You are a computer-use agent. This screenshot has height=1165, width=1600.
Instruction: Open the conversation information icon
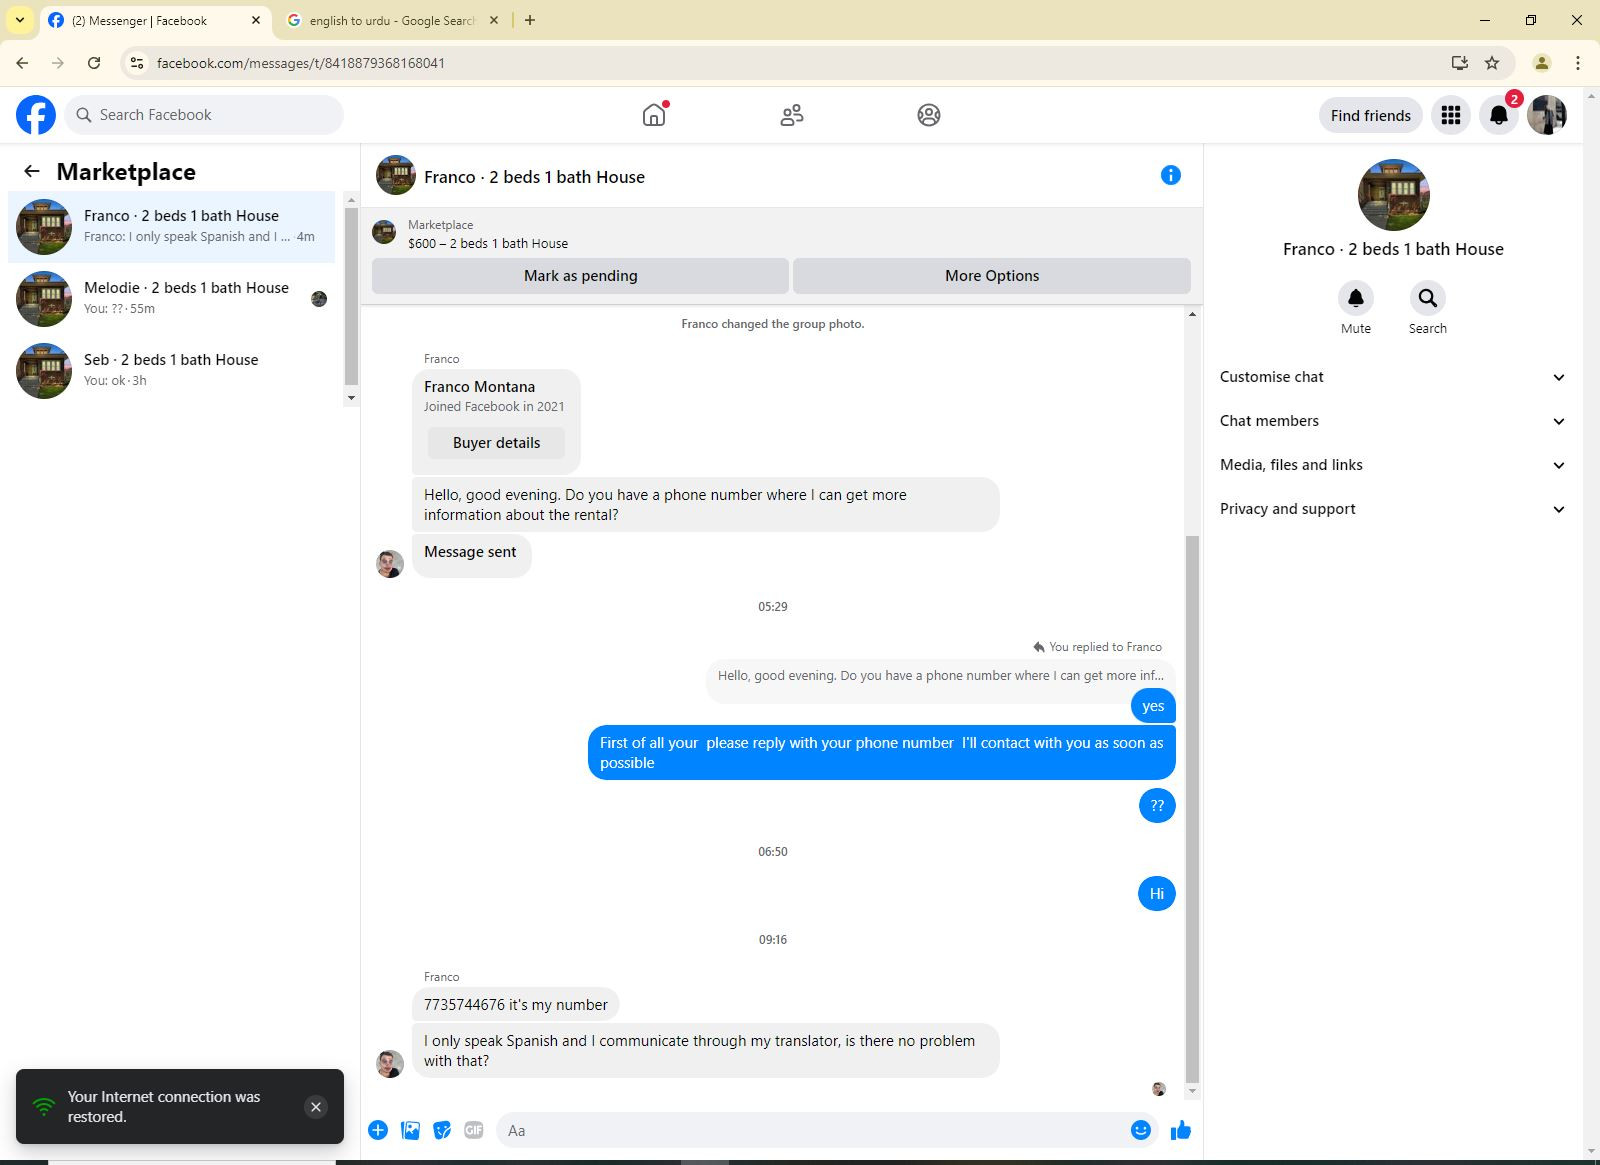(x=1171, y=175)
